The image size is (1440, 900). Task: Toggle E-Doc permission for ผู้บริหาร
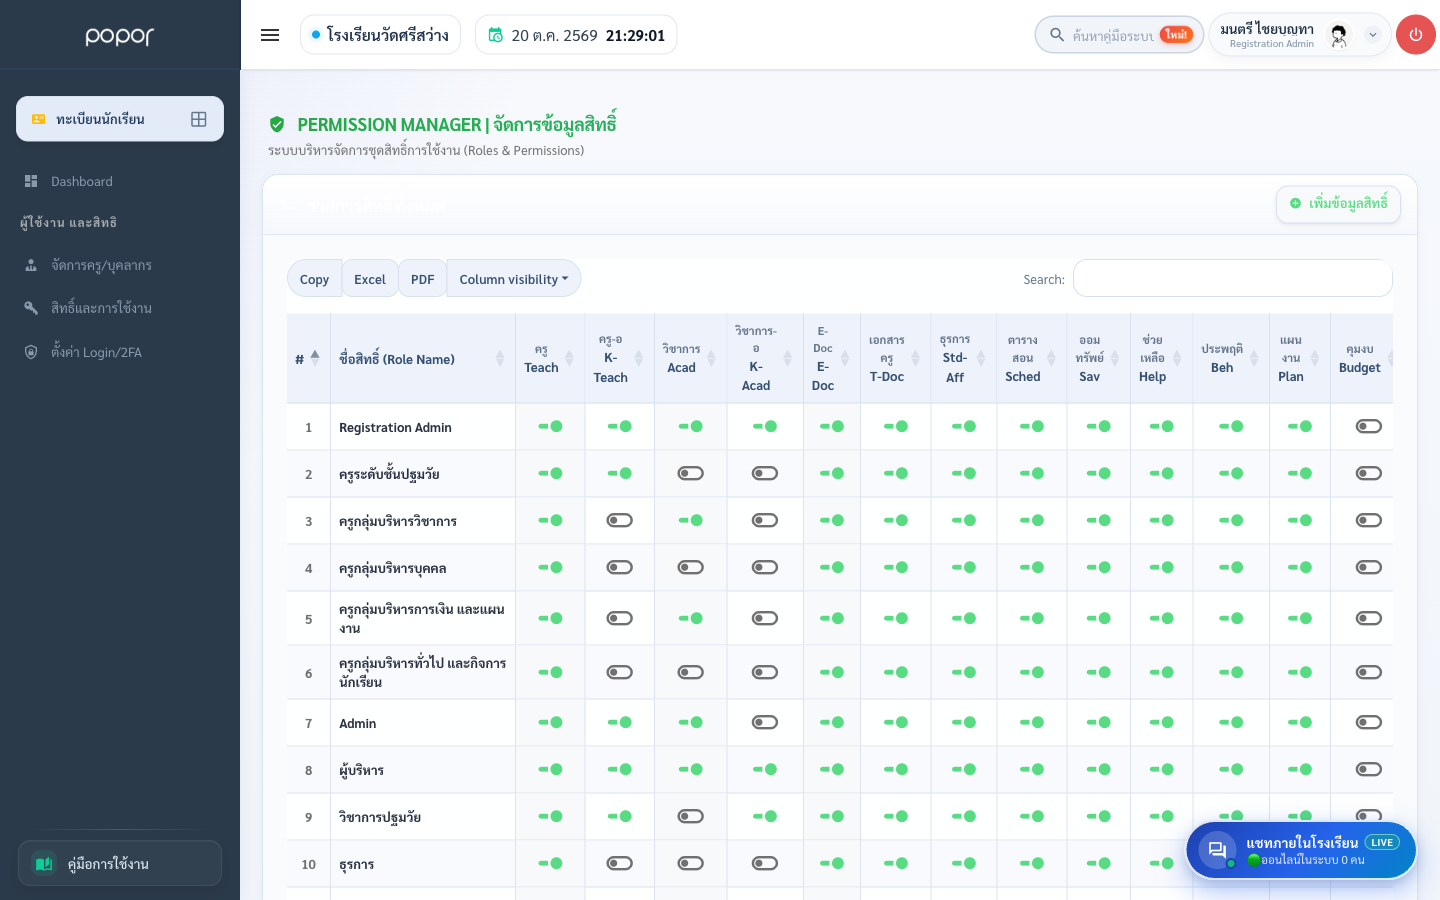(831, 769)
